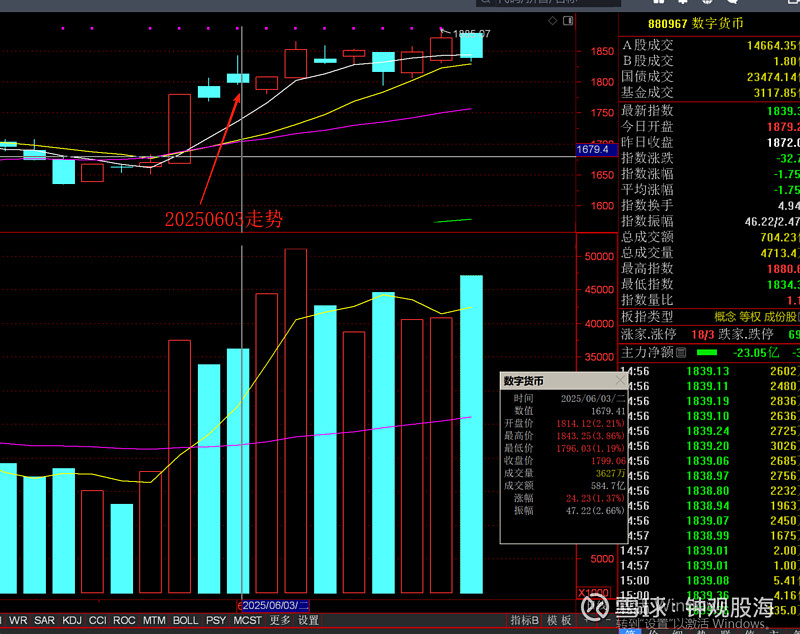Screen dimensions: 800x634
Task: Open the 更多 indicators menu
Action: [x=280, y=620]
